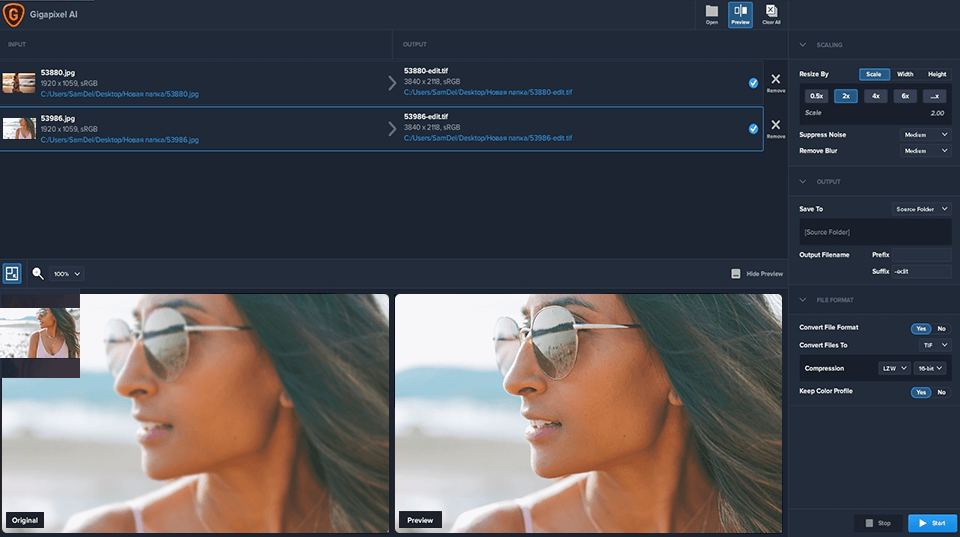Select the 53986-edit.tif output filename

(x=426, y=116)
